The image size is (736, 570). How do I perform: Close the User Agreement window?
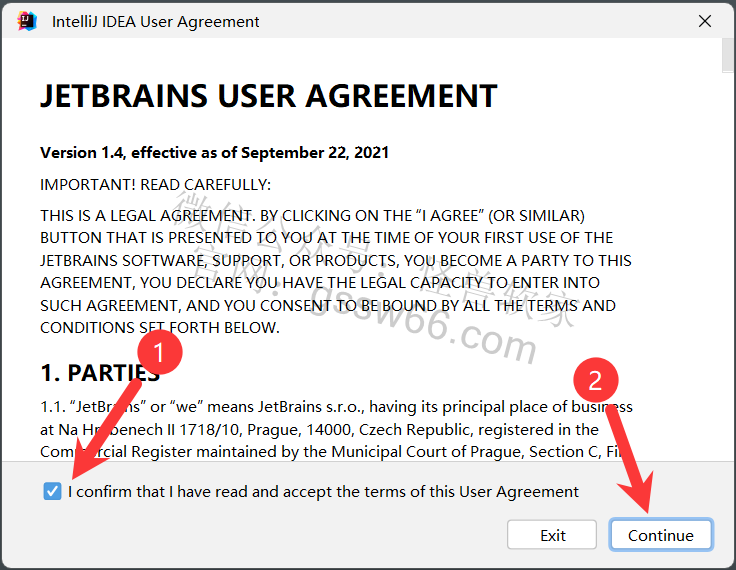pos(705,21)
